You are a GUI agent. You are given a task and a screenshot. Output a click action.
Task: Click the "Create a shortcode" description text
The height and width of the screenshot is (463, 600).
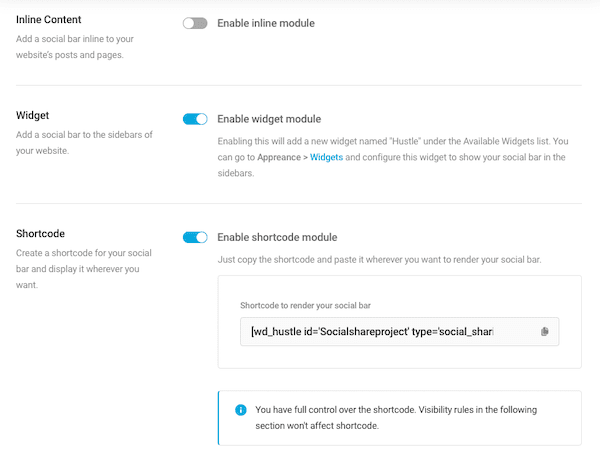tap(84, 269)
